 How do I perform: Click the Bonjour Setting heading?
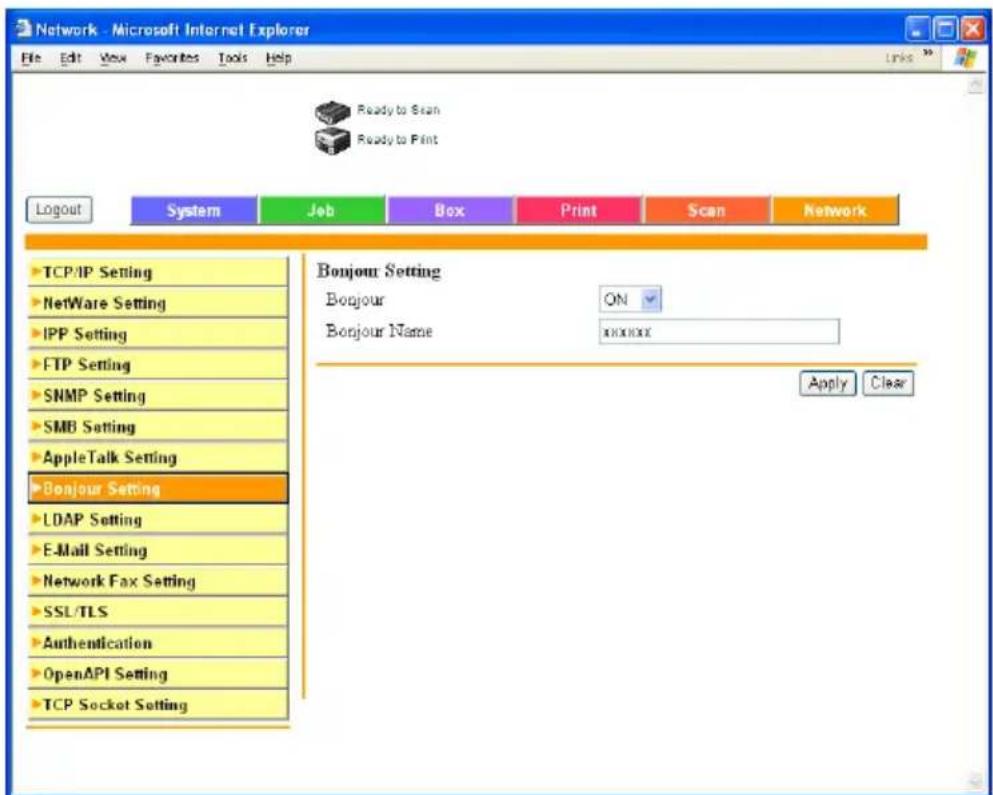click(379, 271)
